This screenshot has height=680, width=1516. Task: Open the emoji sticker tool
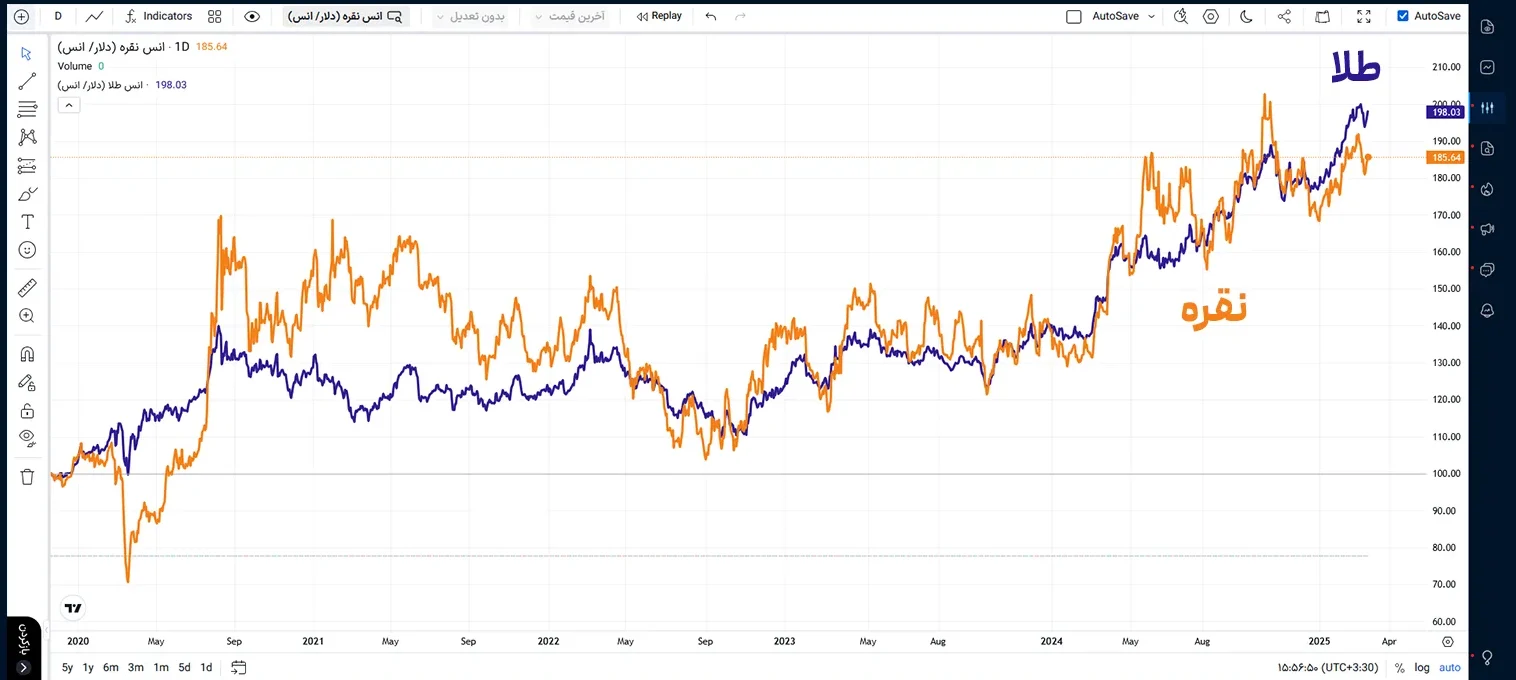[27, 250]
